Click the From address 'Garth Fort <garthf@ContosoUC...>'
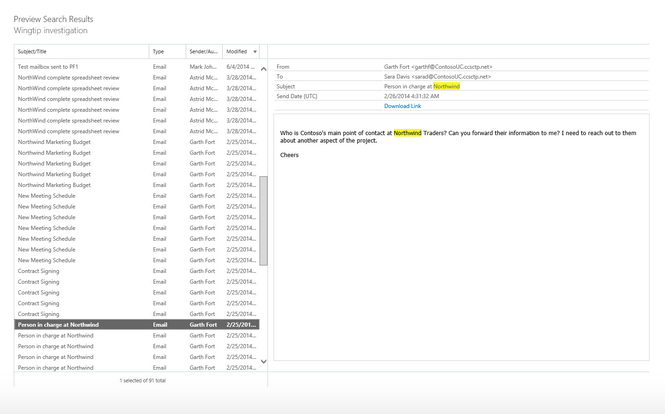The image size is (665, 414). [x=438, y=67]
